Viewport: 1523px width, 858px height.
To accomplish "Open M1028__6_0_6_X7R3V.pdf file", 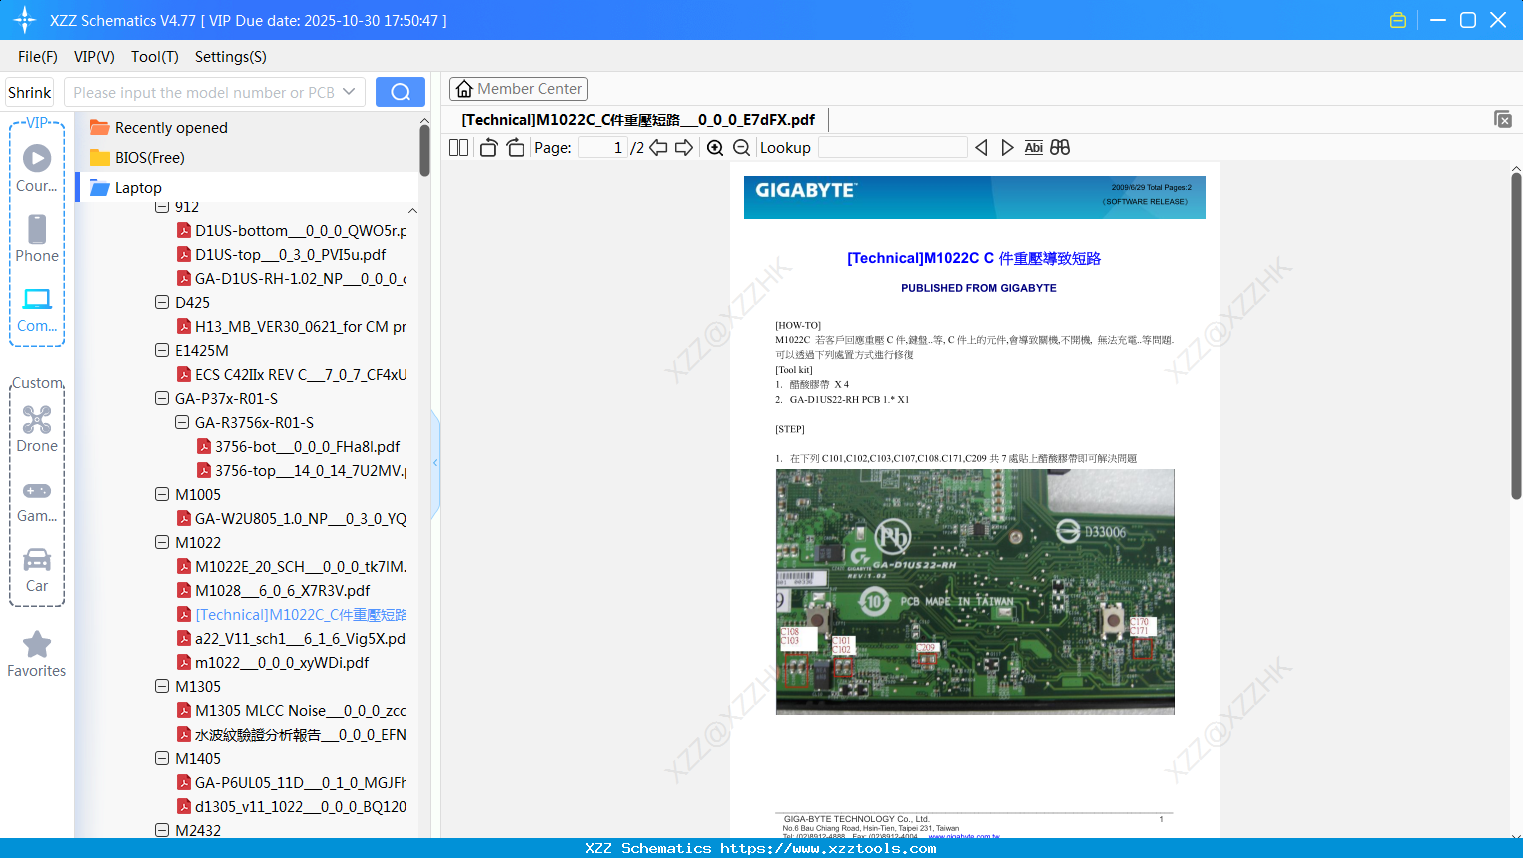I will (x=274, y=591).
